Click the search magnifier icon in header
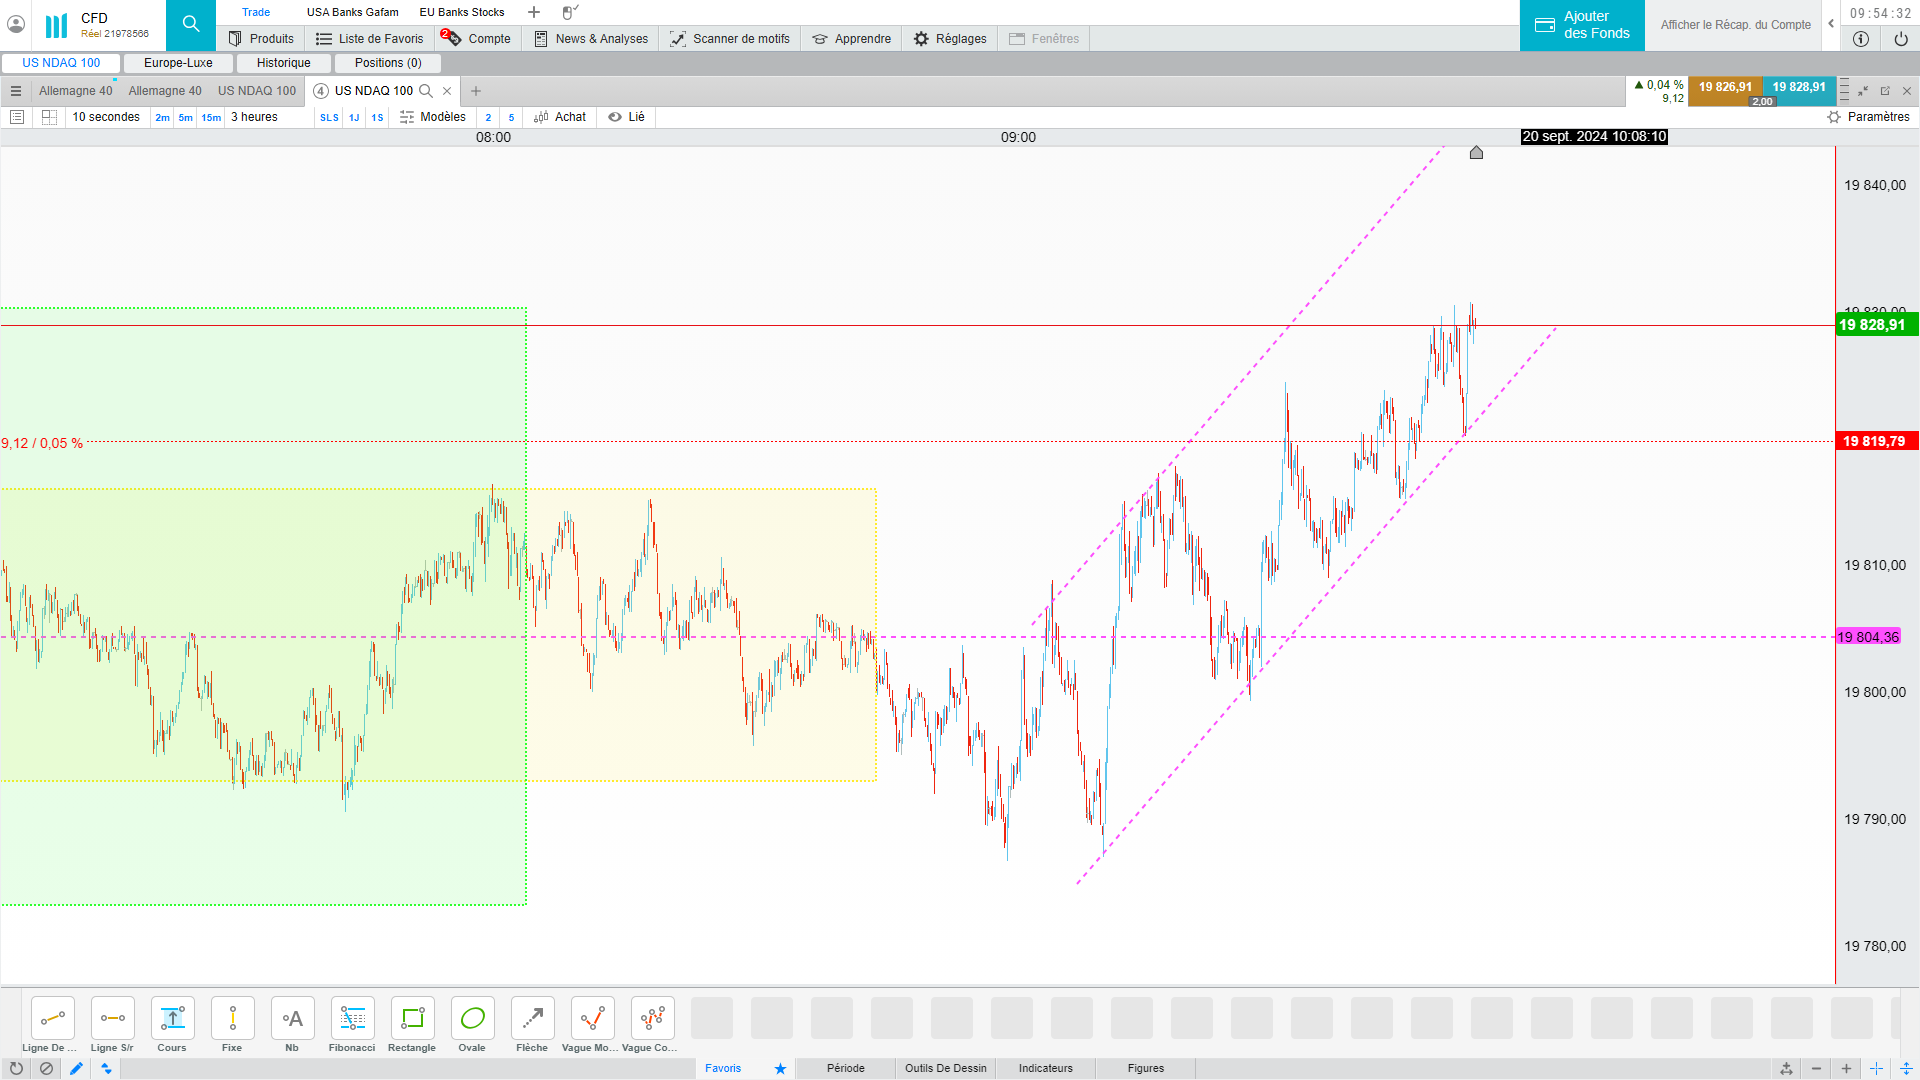Image resolution: width=1920 pixels, height=1080 pixels. (191, 25)
